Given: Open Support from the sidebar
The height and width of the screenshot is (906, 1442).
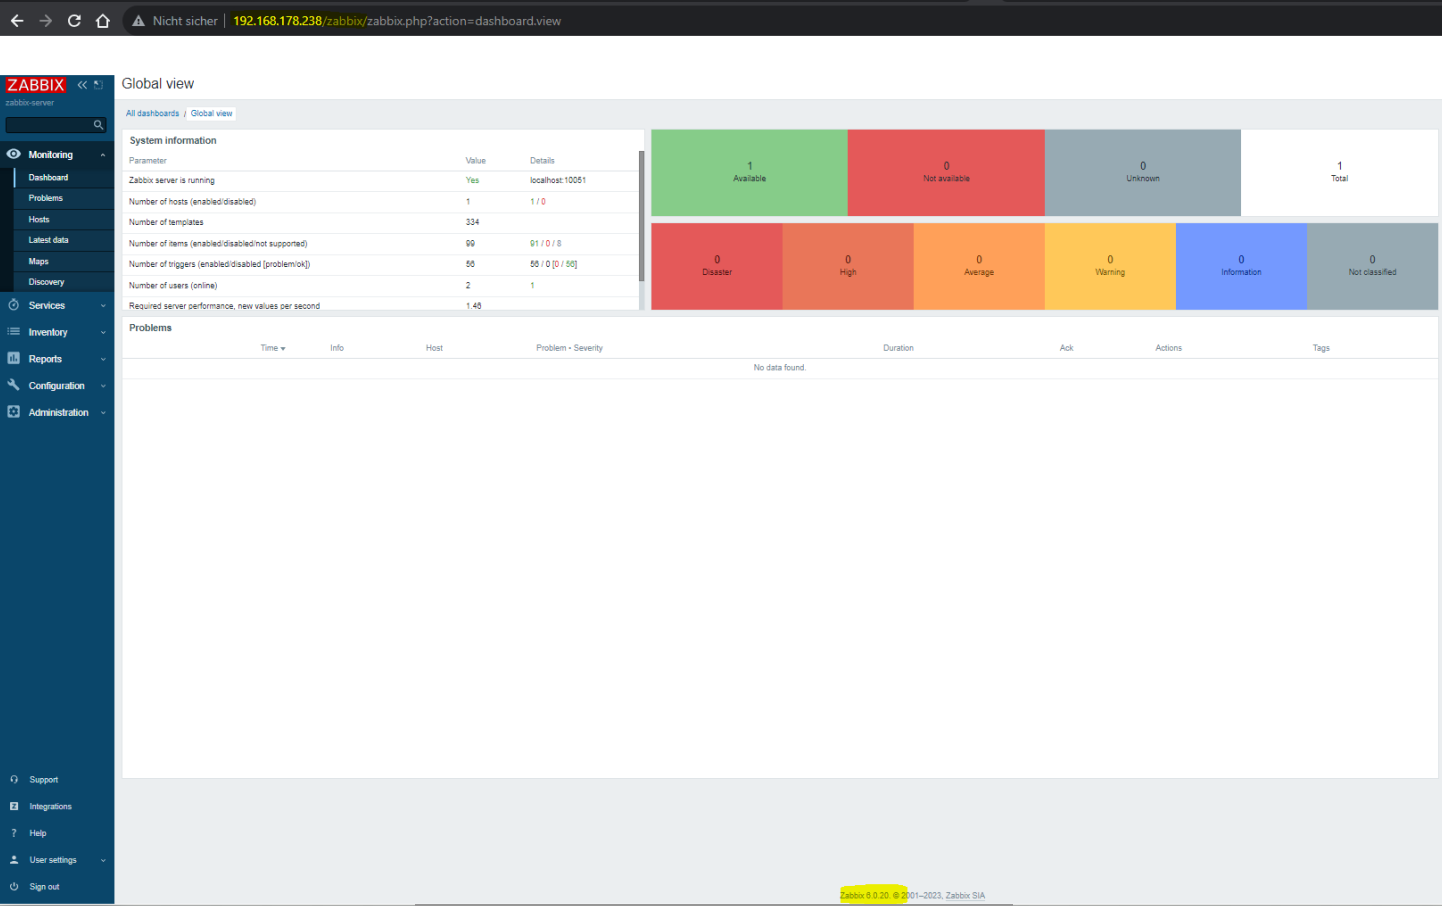Looking at the screenshot, I should 43,780.
